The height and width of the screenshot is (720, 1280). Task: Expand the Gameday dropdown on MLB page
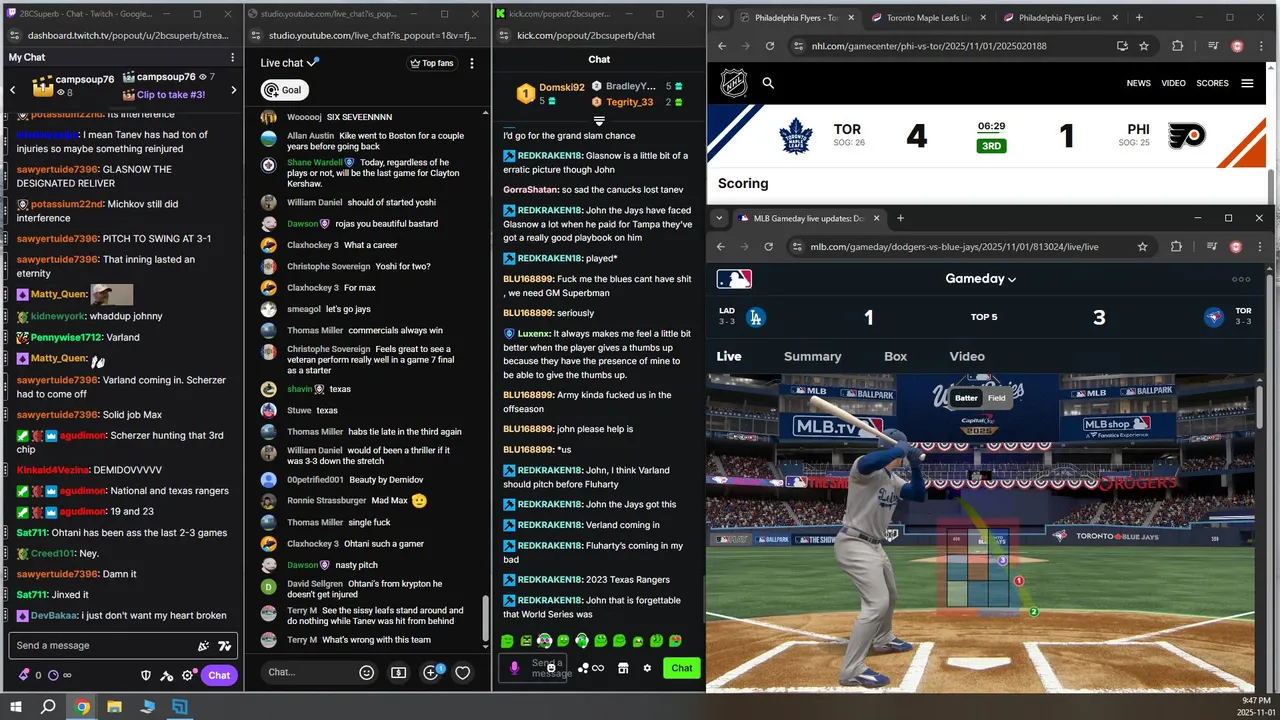tap(980, 279)
